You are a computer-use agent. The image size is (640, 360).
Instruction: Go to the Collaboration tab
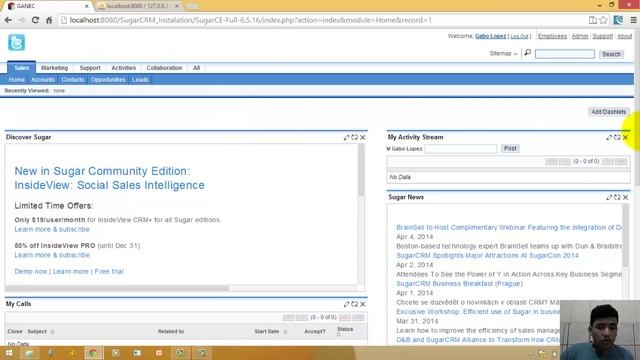pyautogui.click(x=164, y=68)
